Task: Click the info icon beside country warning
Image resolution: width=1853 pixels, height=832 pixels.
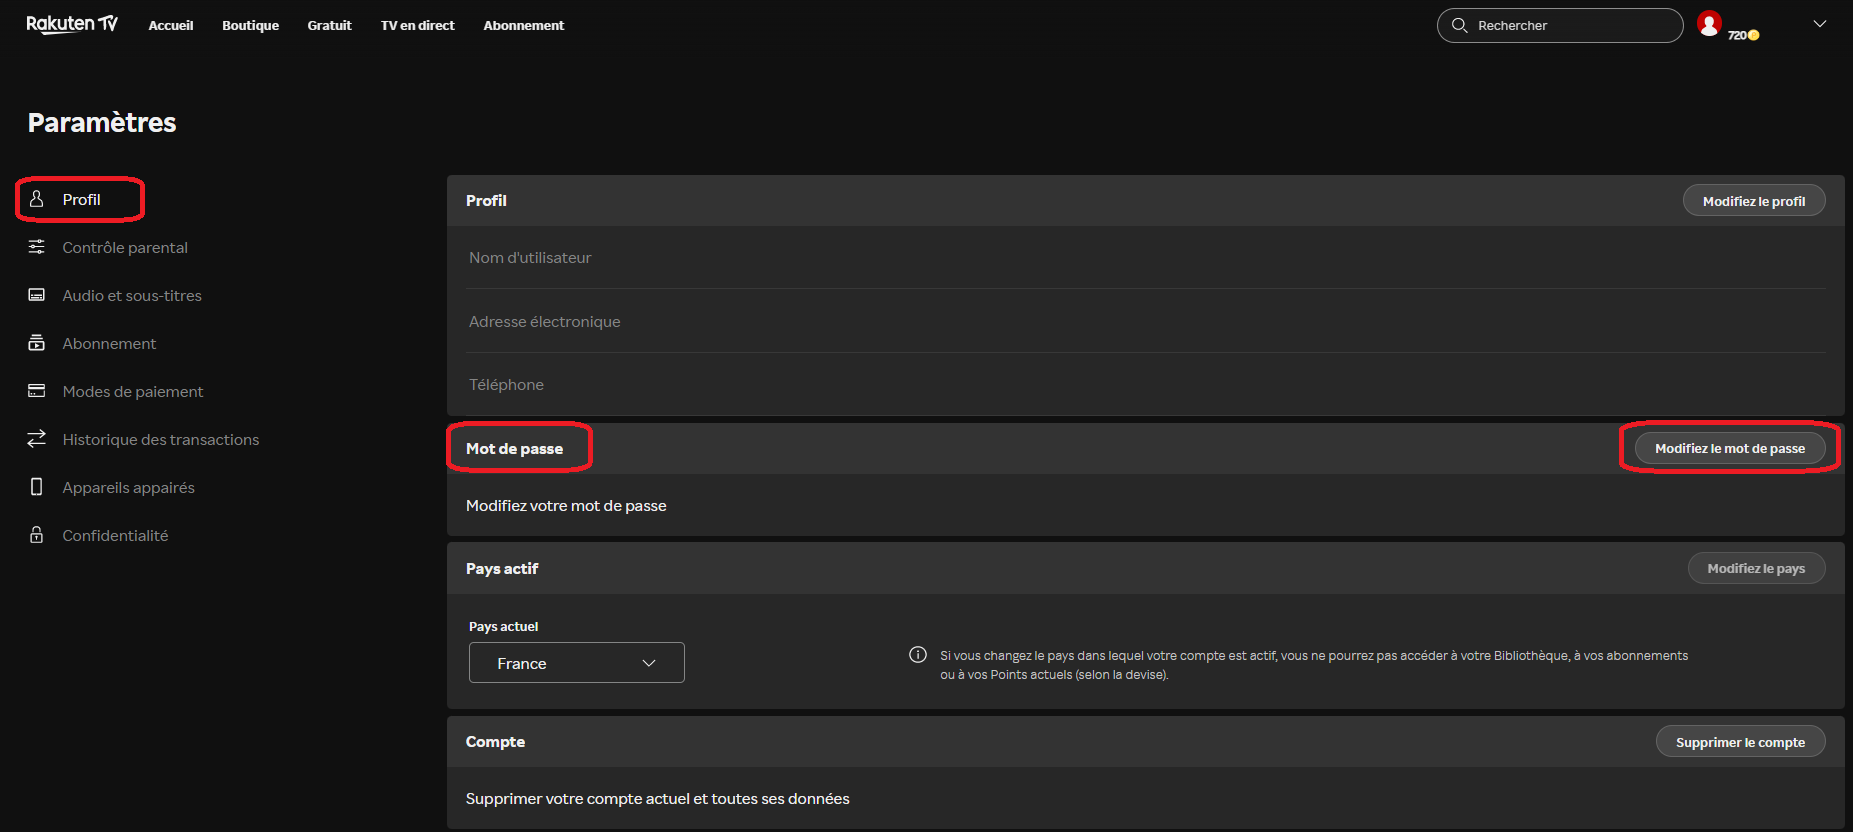Action: click(x=918, y=655)
